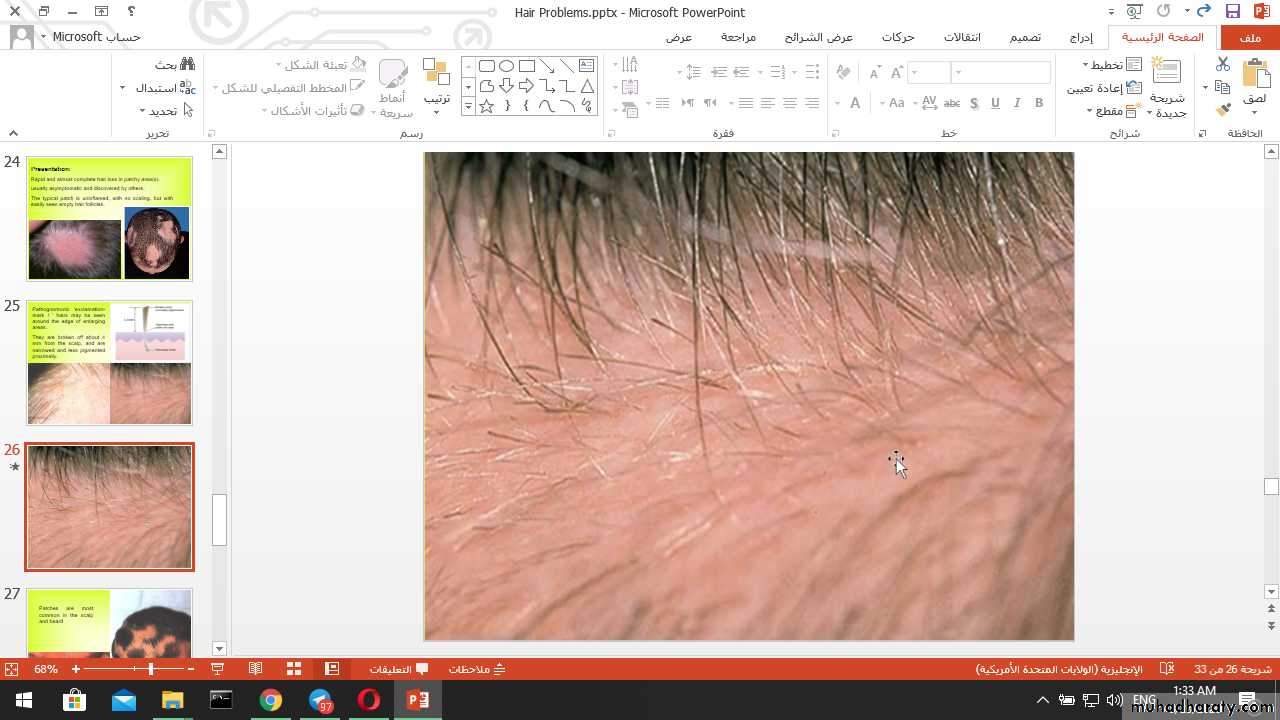Choose the star shape in shapes gallery
1280x720 pixels.
point(487,106)
